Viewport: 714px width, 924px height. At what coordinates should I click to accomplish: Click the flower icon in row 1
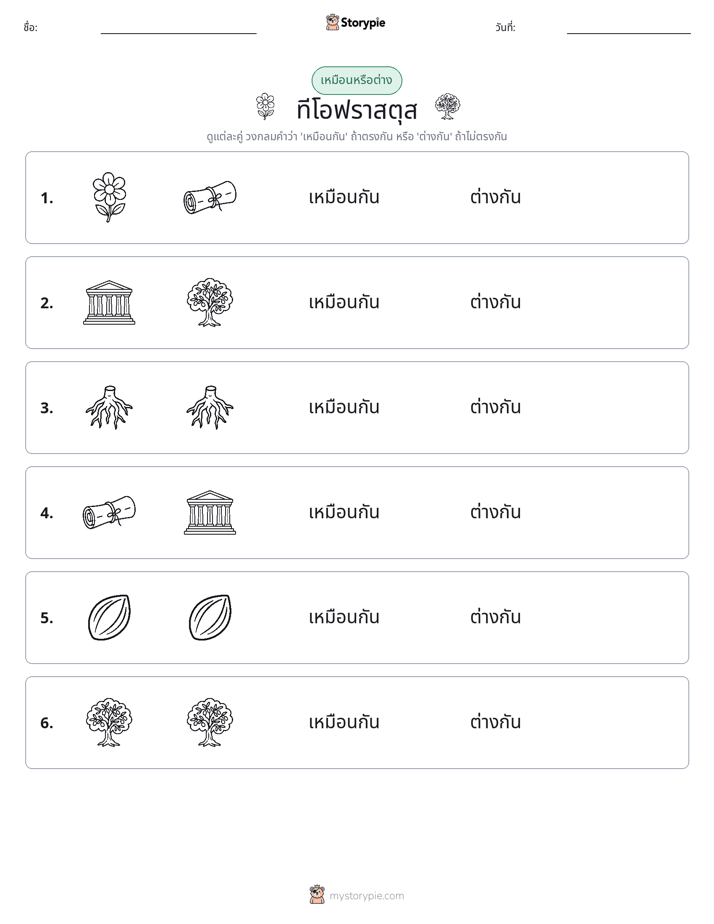click(109, 197)
